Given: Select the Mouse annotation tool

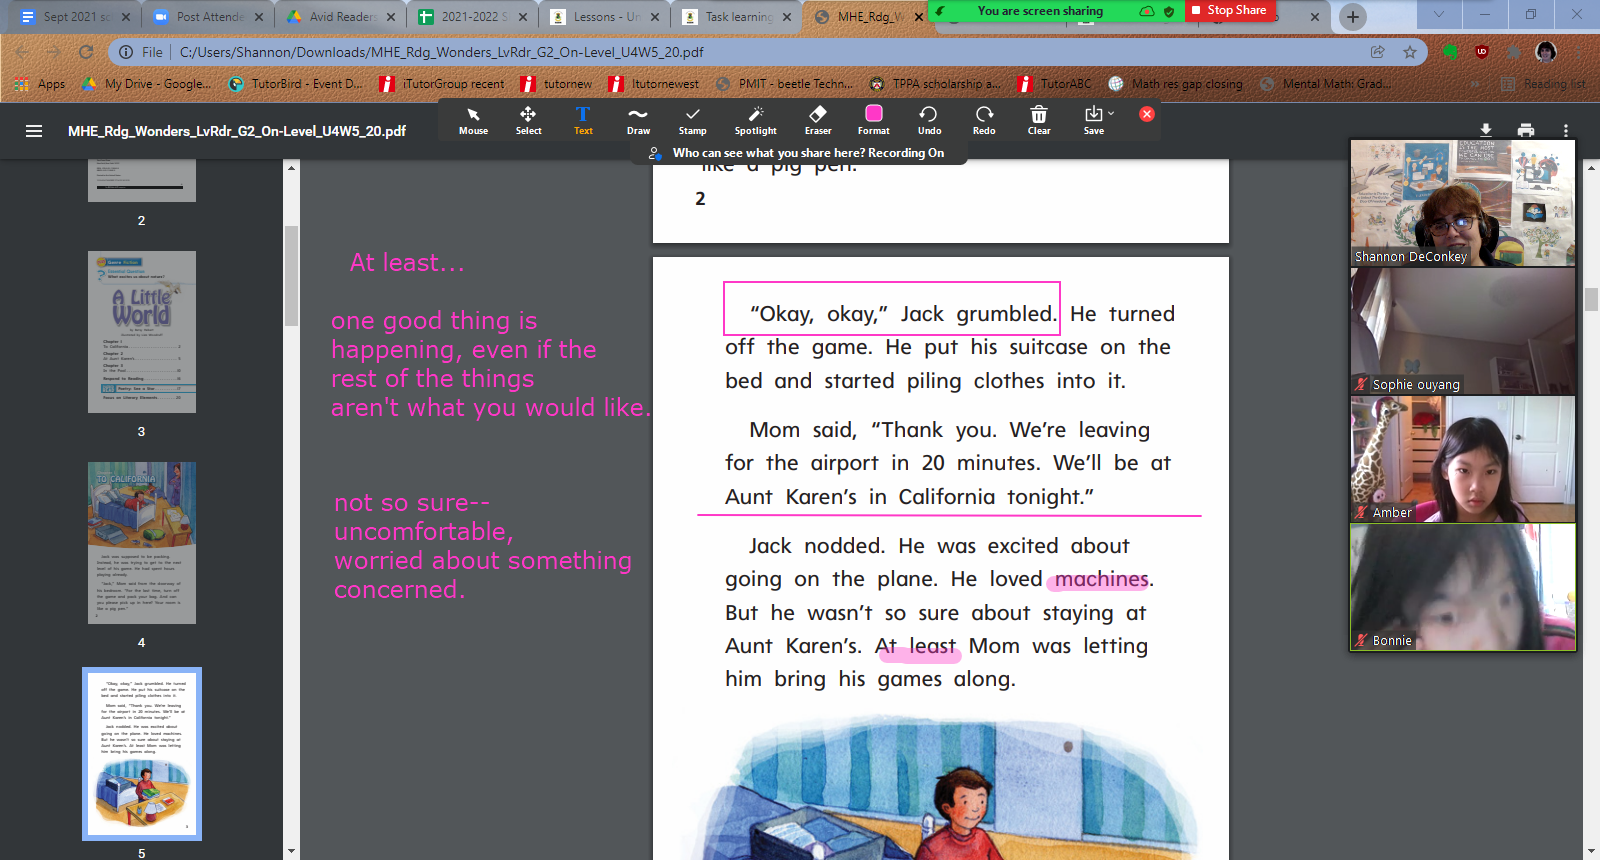Looking at the screenshot, I should click(473, 120).
